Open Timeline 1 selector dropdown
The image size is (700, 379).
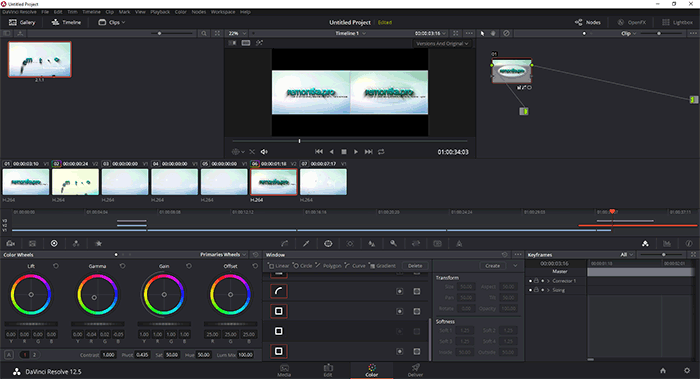(x=350, y=33)
